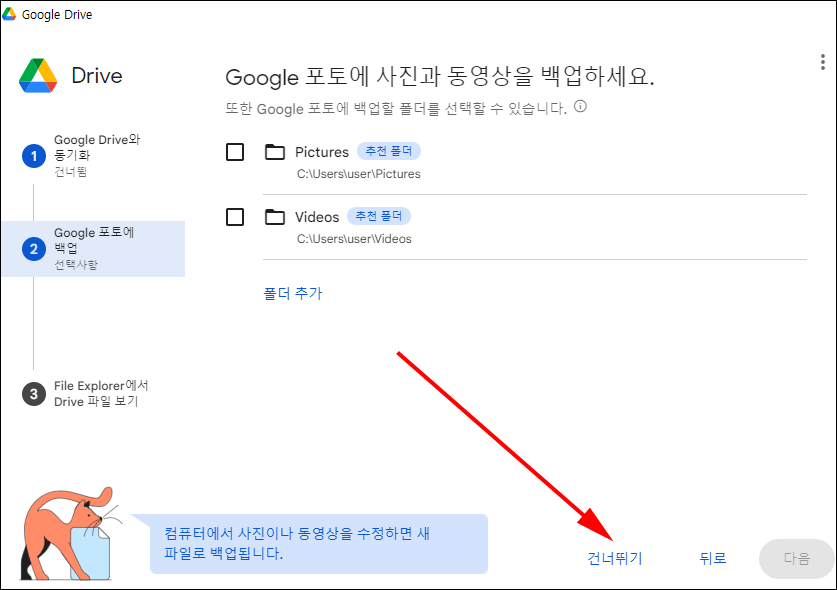Click the Pictures folder icon
Viewport: 837px width, 590px height.
pos(275,152)
